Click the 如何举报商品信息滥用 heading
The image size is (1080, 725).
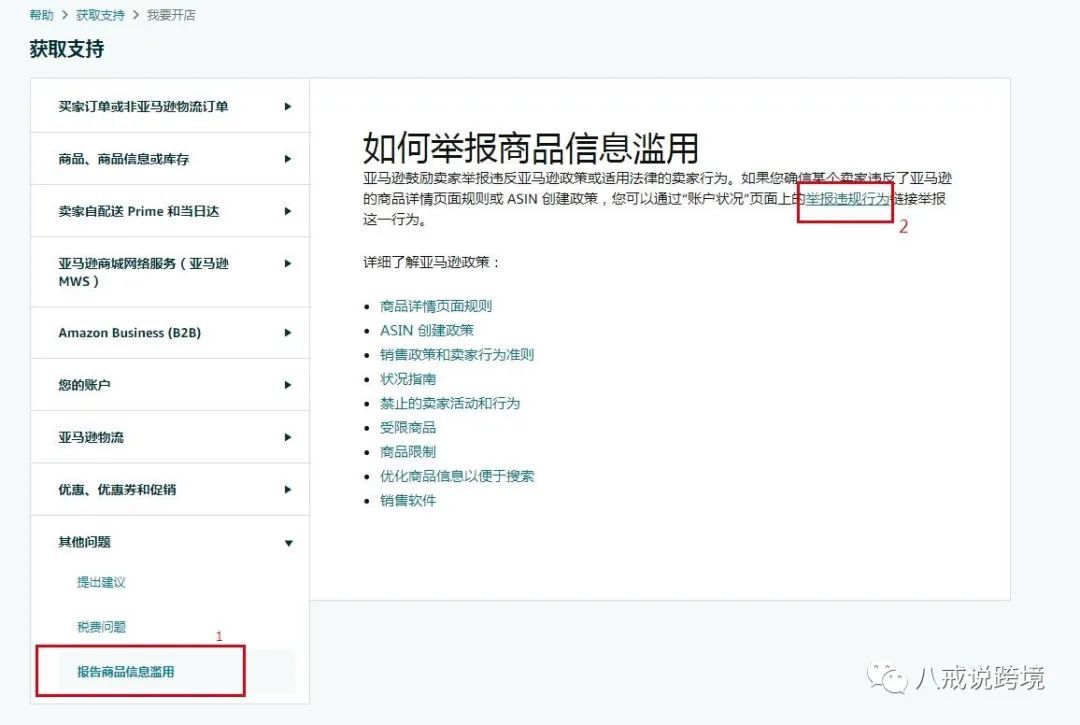531,148
